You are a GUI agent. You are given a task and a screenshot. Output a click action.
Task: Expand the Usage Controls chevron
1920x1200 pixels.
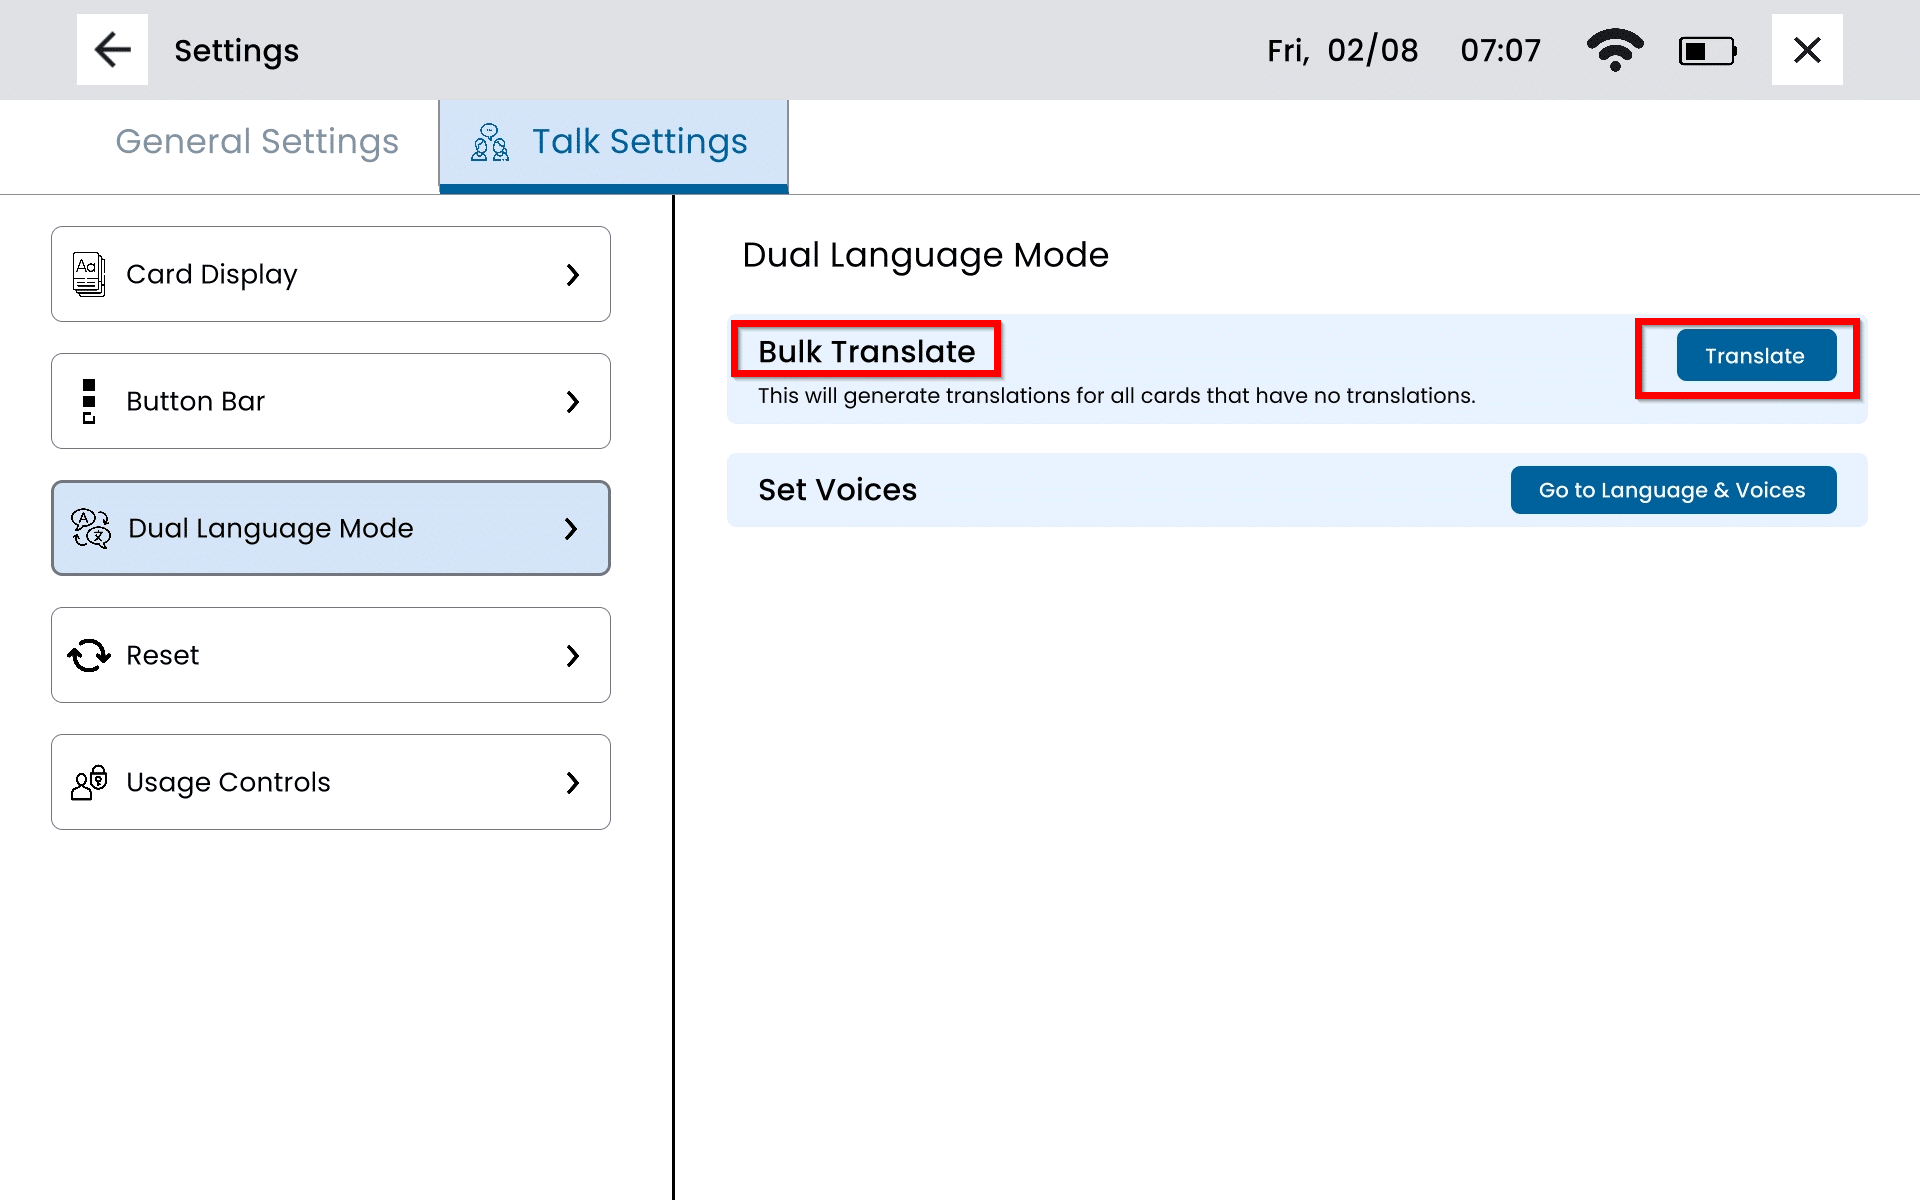pyautogui.click(x=572, y=782)
